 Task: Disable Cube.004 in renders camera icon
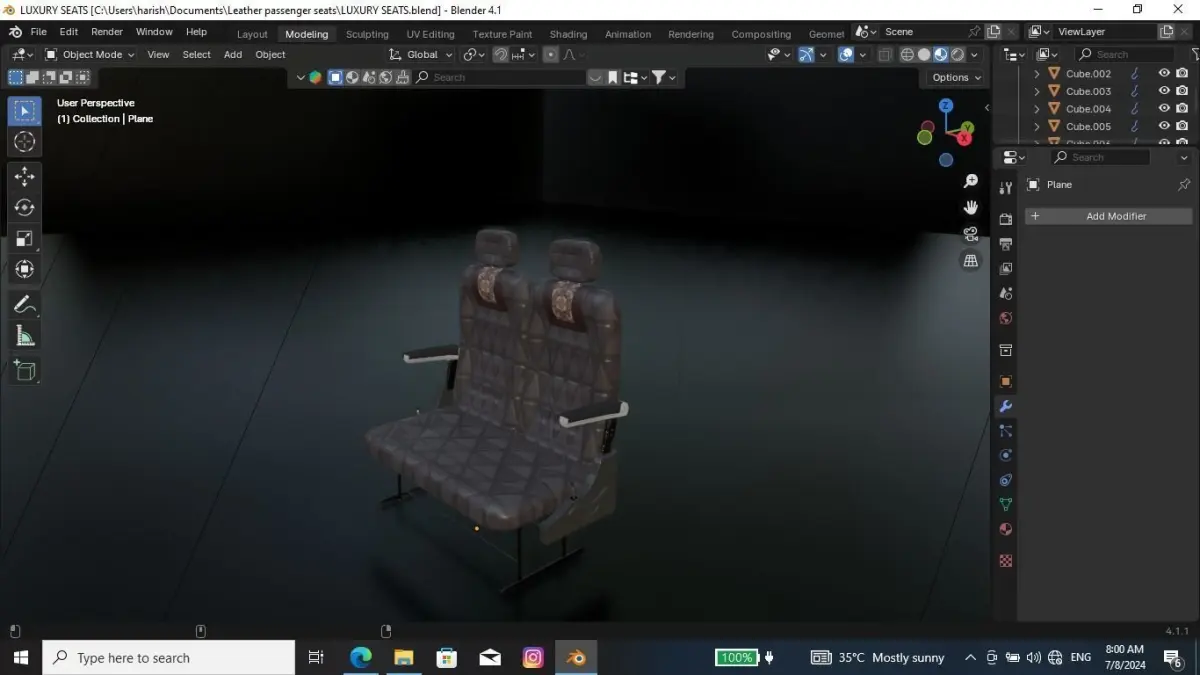(x=1182, y=109)
